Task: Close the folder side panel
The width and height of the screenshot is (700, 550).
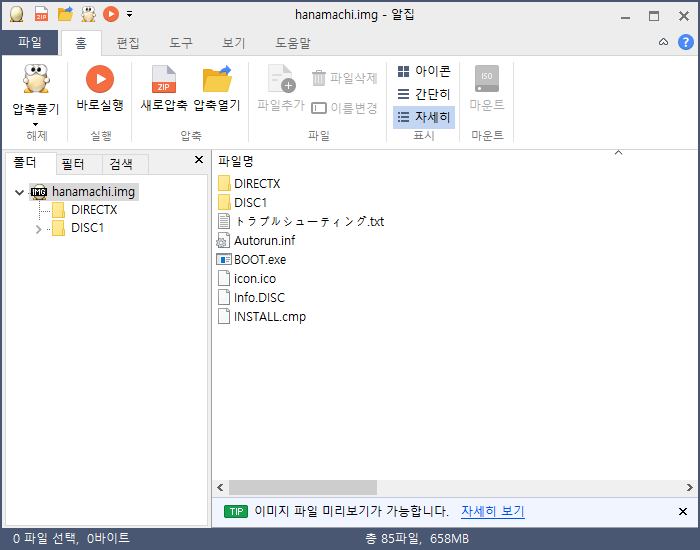Action: 199,160
